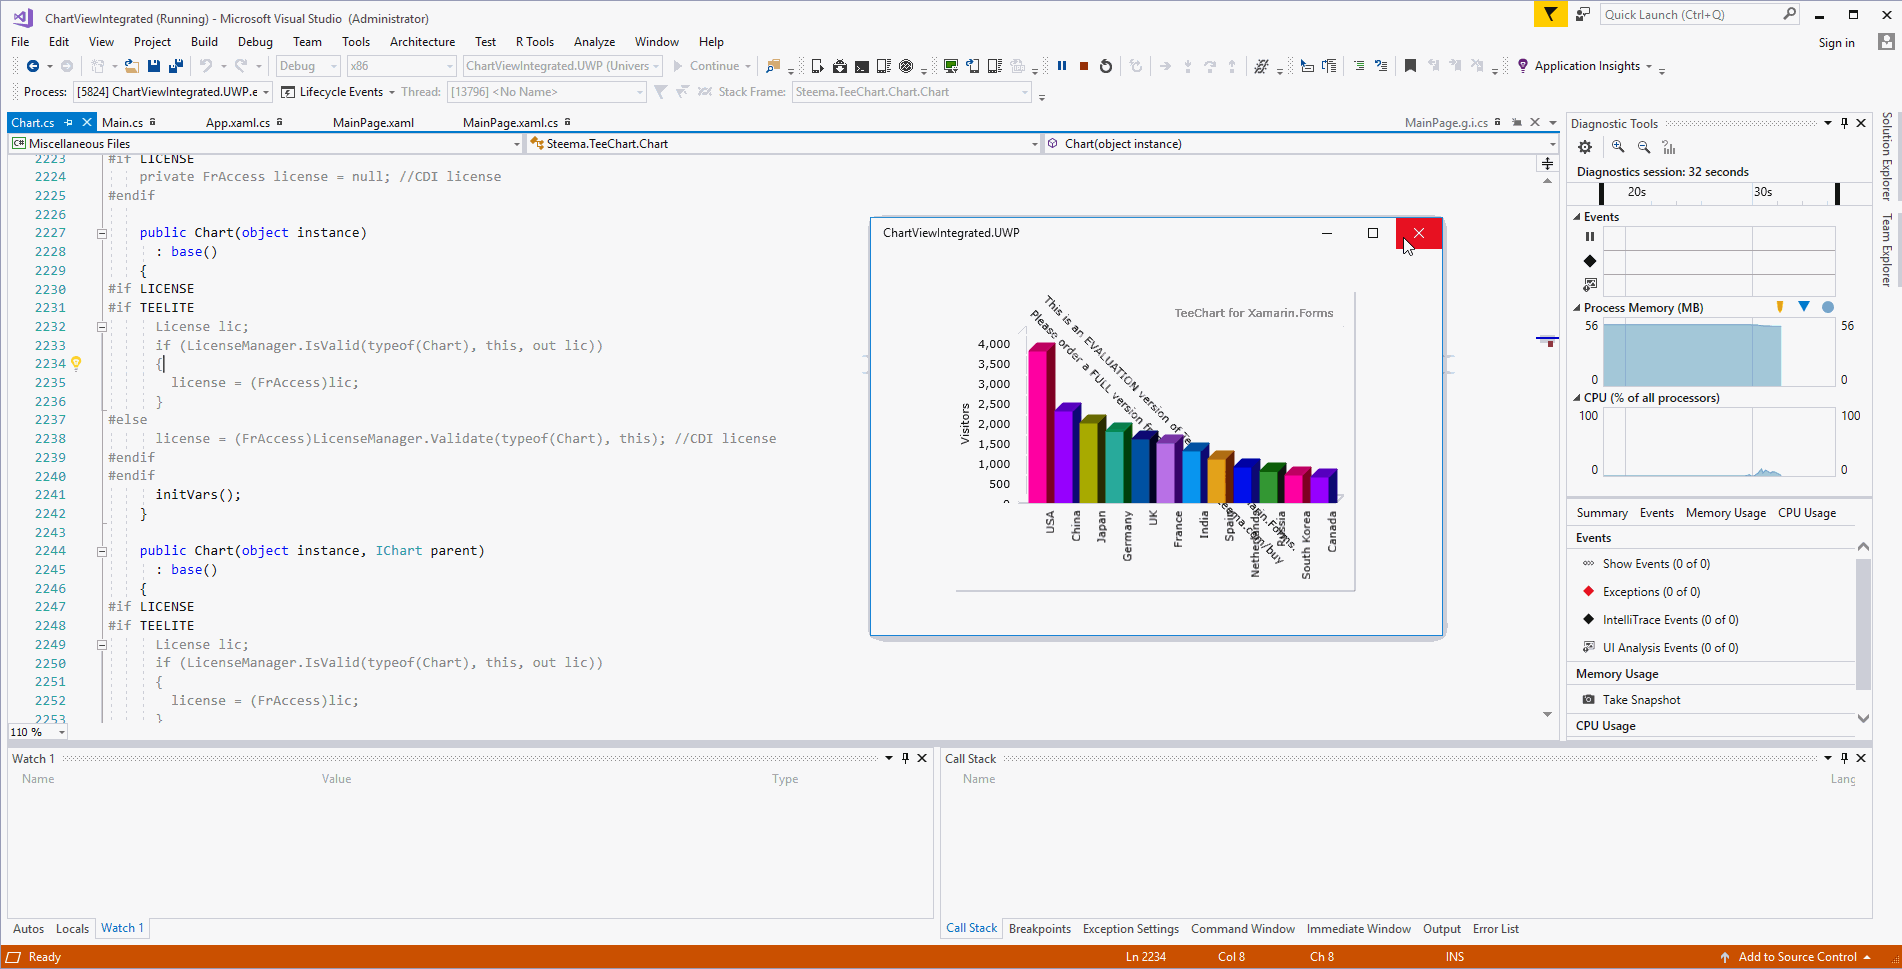The height and width of the screenshot is (969, 1902).
Task: Open Diagnostic Tools settings gear
Action: 1585,147
